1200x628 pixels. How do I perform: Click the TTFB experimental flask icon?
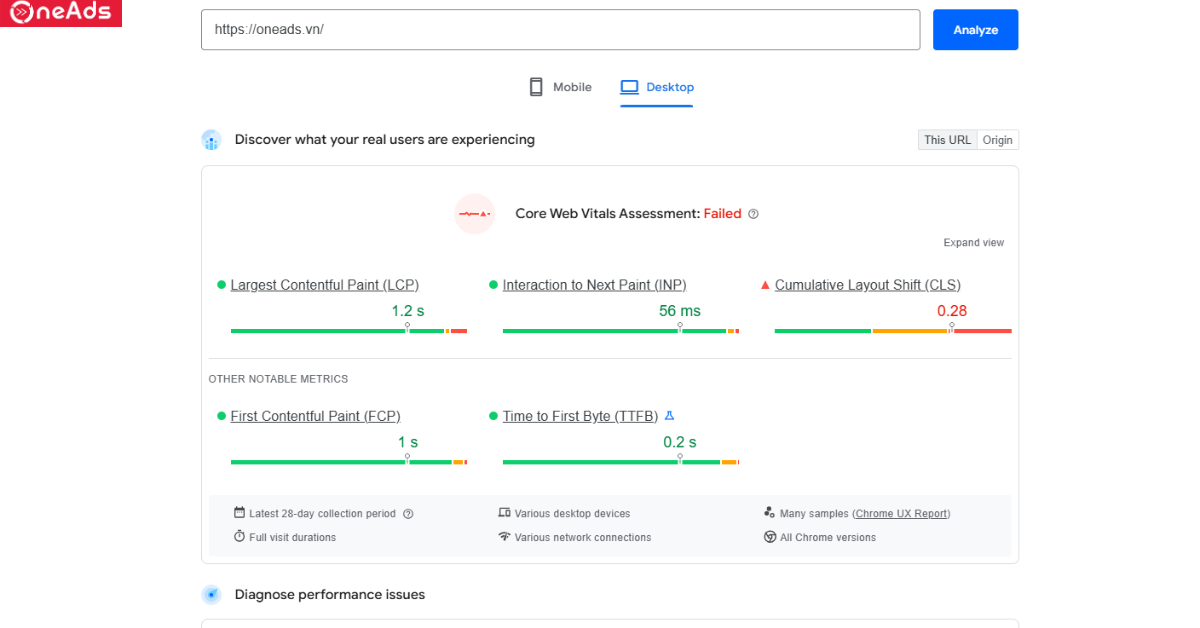pos(670,416)
